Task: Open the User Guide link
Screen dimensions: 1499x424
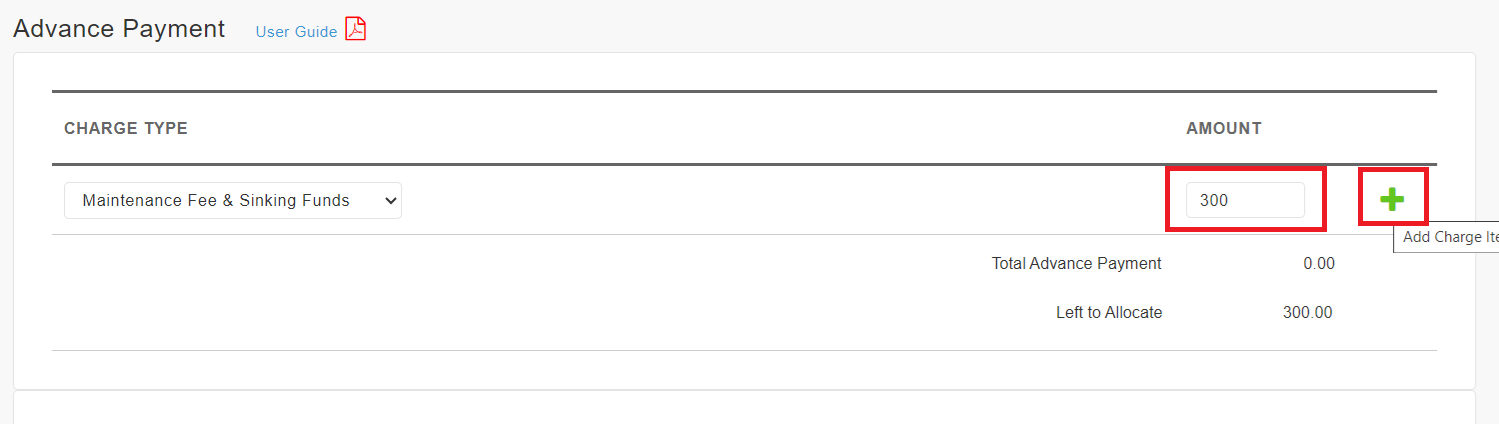Action: point(297,32)
